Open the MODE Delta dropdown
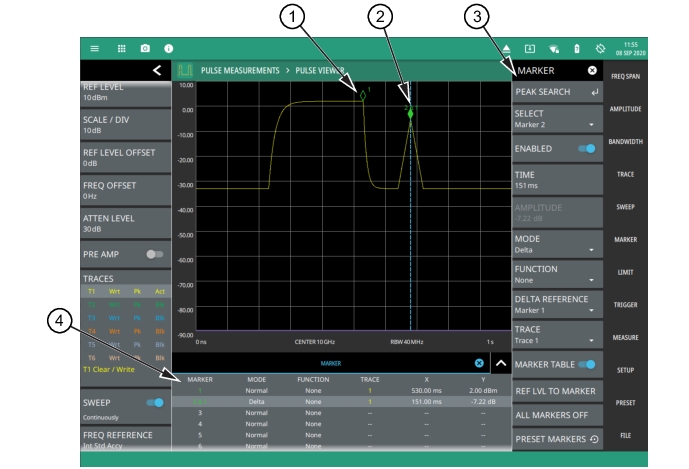Screen dimensions: 689x469 557,244
